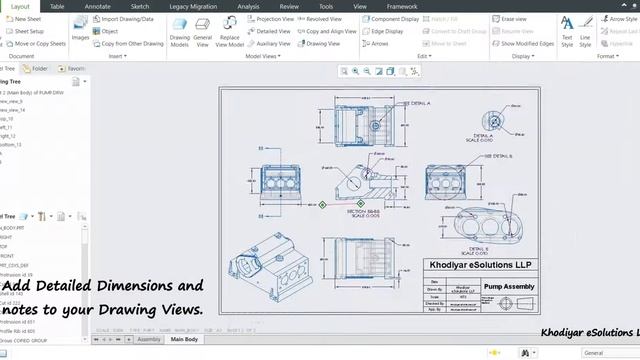Insert Images into the drawing
Viewport: 640px width, 360px height.
pos(80,28)
